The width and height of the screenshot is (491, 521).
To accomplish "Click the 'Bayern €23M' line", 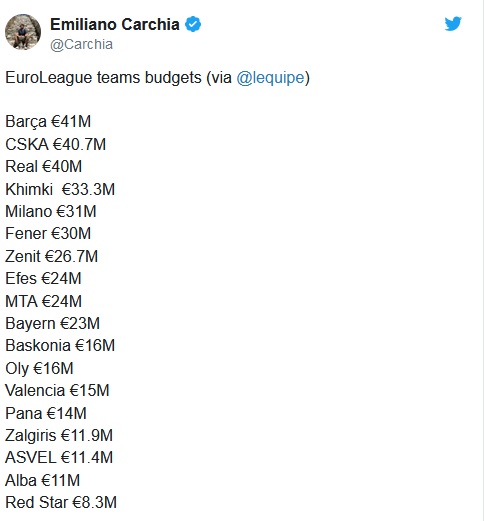I will click(x=52, y=323).
